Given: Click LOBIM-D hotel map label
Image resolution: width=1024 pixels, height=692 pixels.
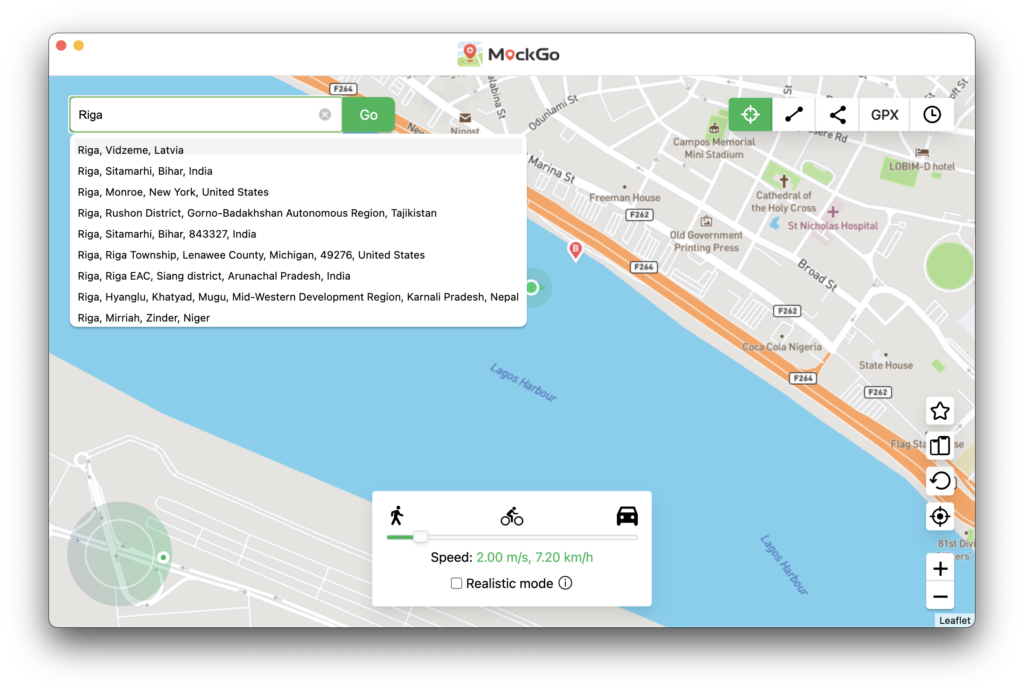Looking at the screenshot, I should 921,166.
